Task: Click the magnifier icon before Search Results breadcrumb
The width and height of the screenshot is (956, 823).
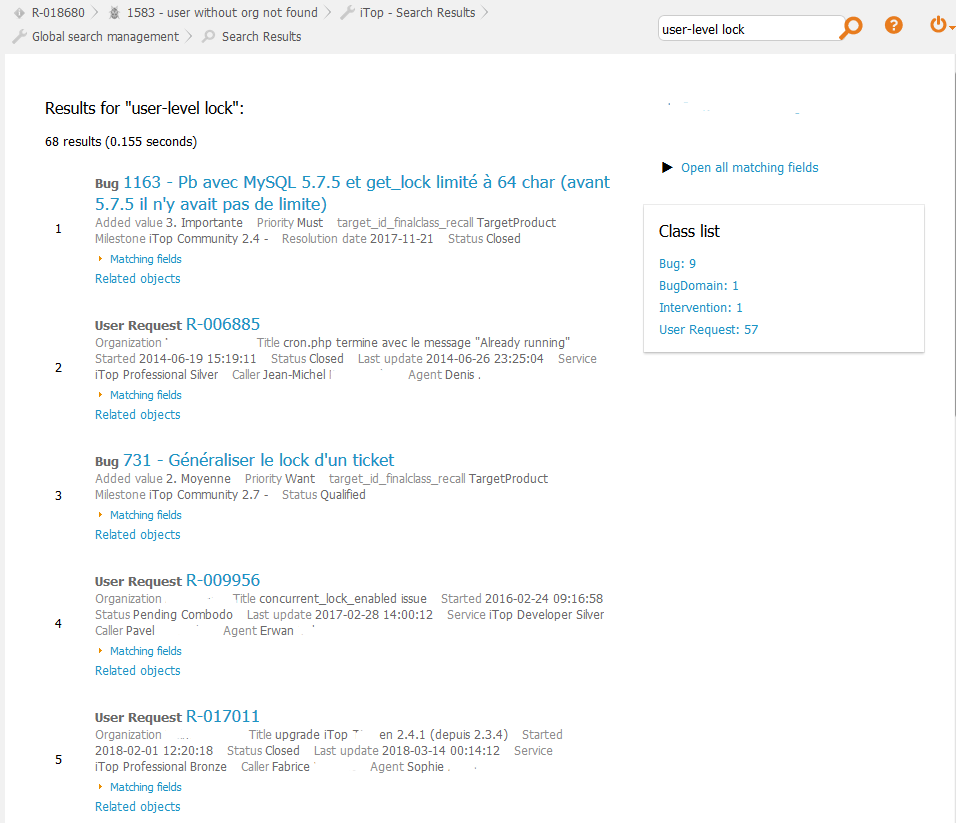Action: coord(209,37)
